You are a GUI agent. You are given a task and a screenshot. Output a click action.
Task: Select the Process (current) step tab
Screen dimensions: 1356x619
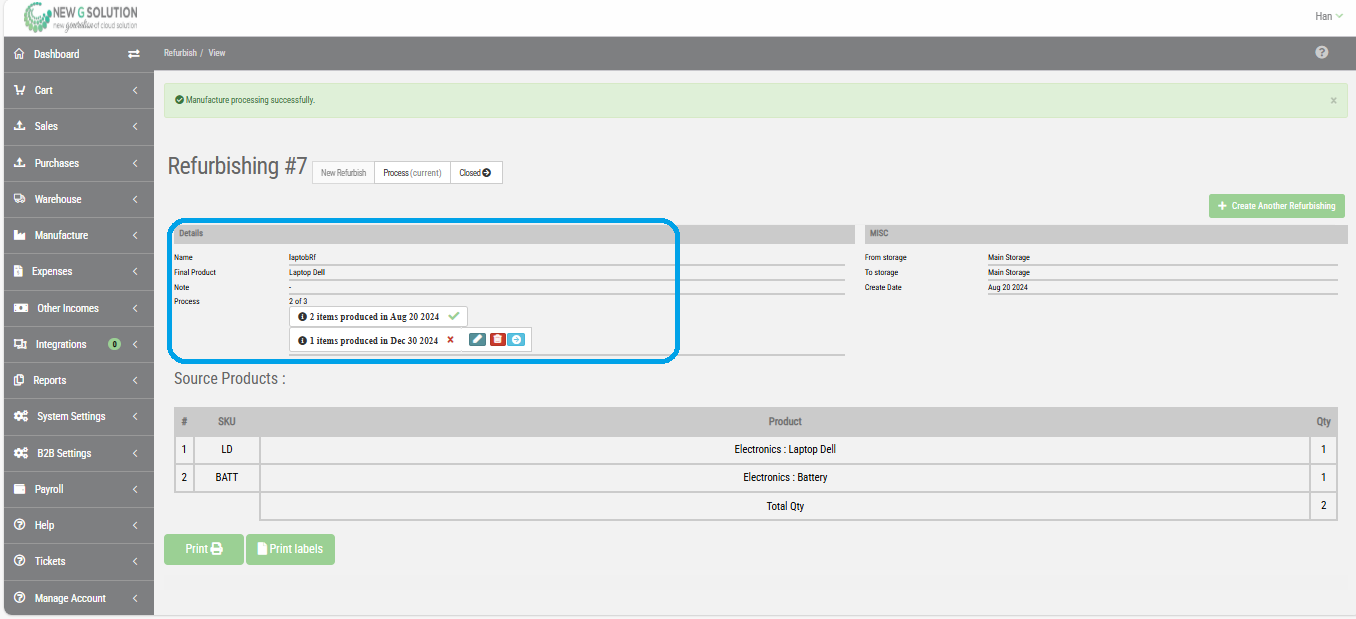(x=412, y=173)
